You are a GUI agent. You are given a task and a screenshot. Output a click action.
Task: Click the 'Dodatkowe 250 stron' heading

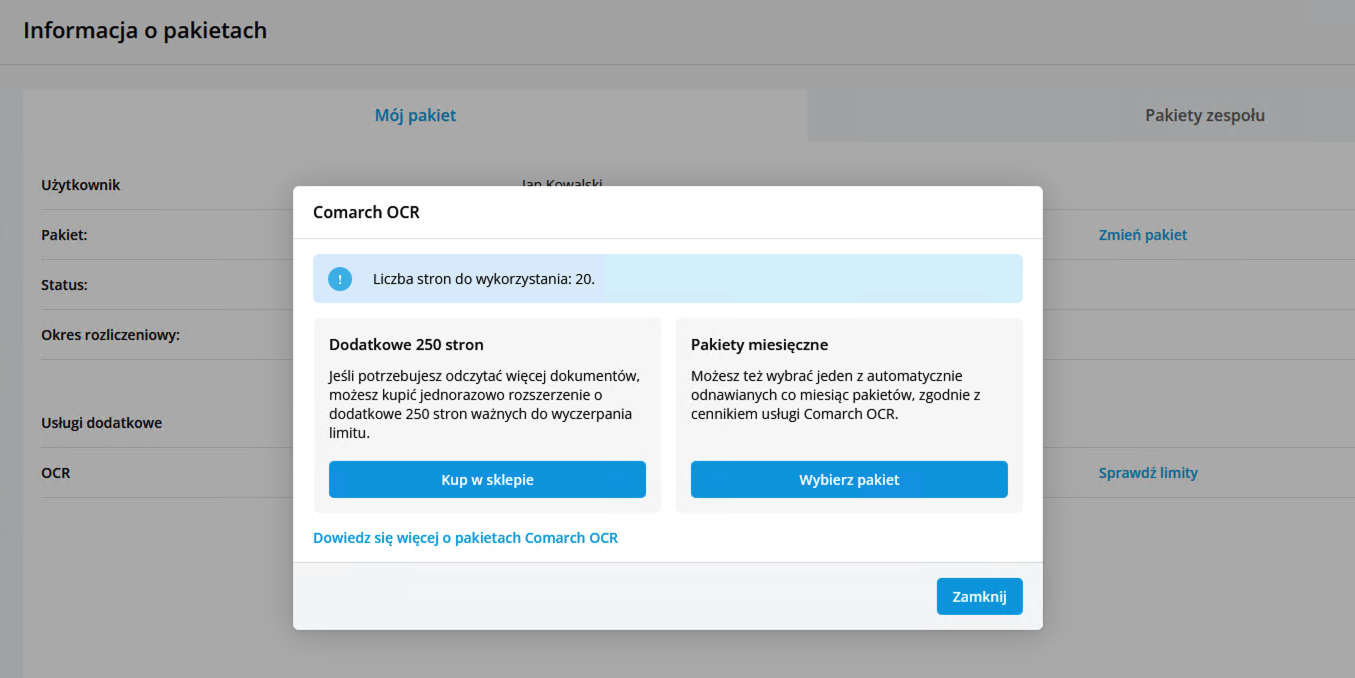[406, 345]
